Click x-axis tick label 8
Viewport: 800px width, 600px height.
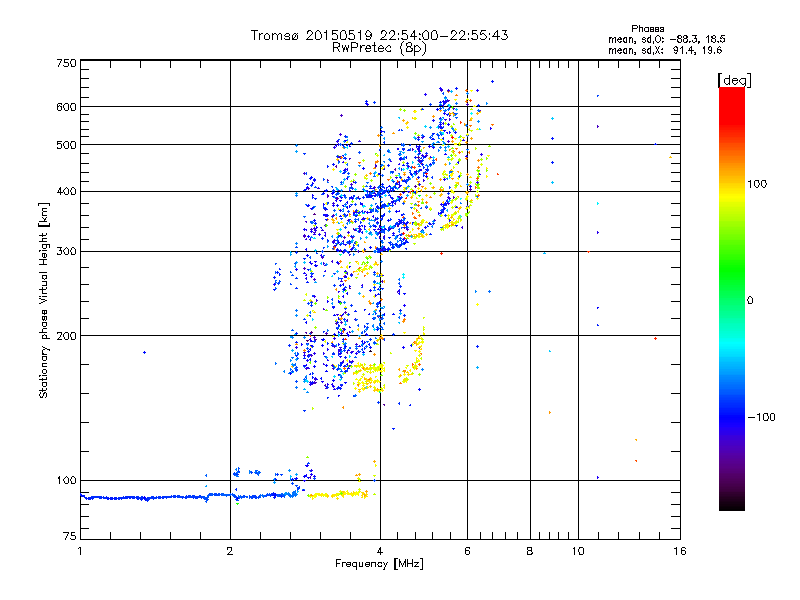[x=530, y=551]
